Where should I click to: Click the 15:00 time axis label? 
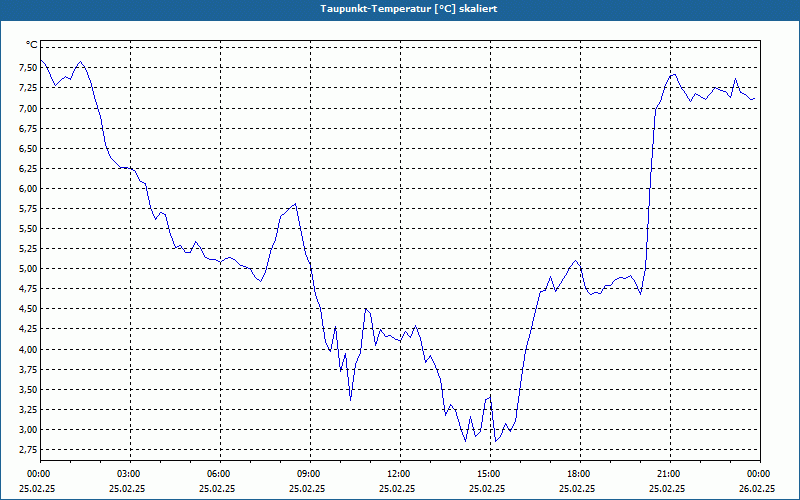pos(490,474)
